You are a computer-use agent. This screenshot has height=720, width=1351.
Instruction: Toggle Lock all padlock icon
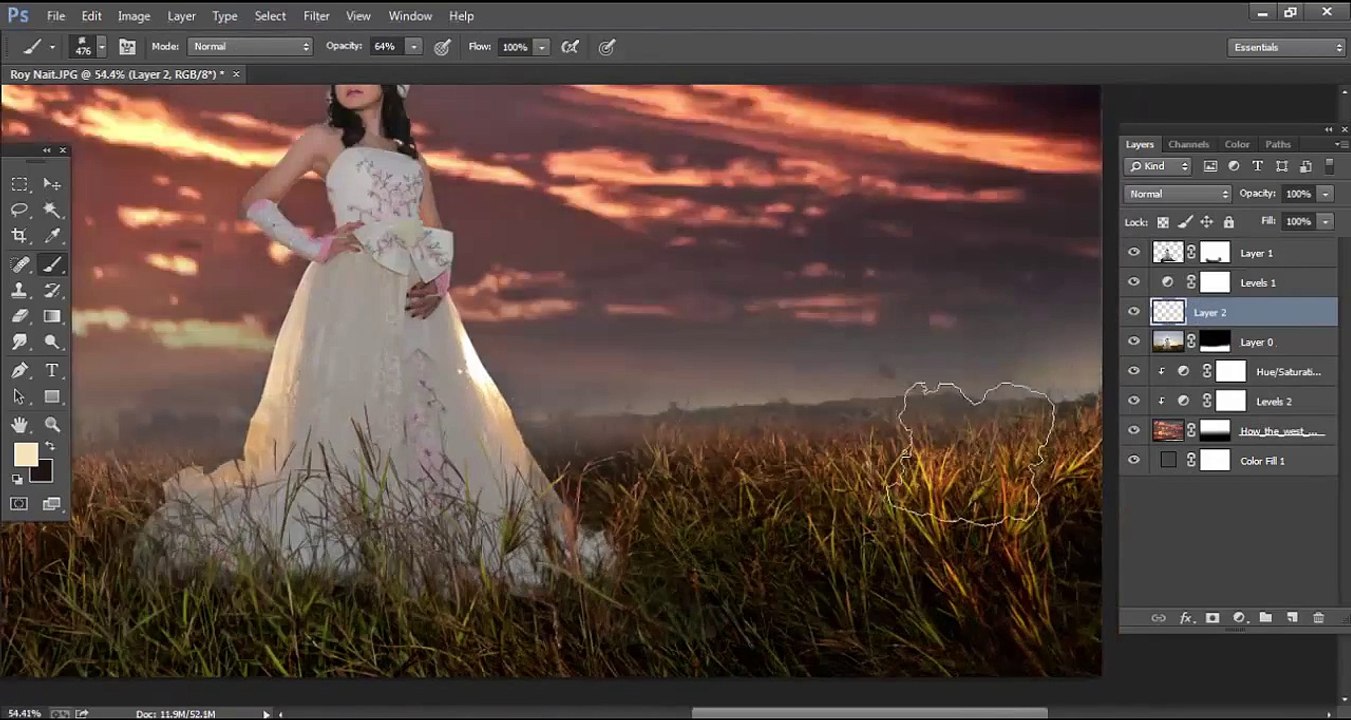pos(1229,222)
